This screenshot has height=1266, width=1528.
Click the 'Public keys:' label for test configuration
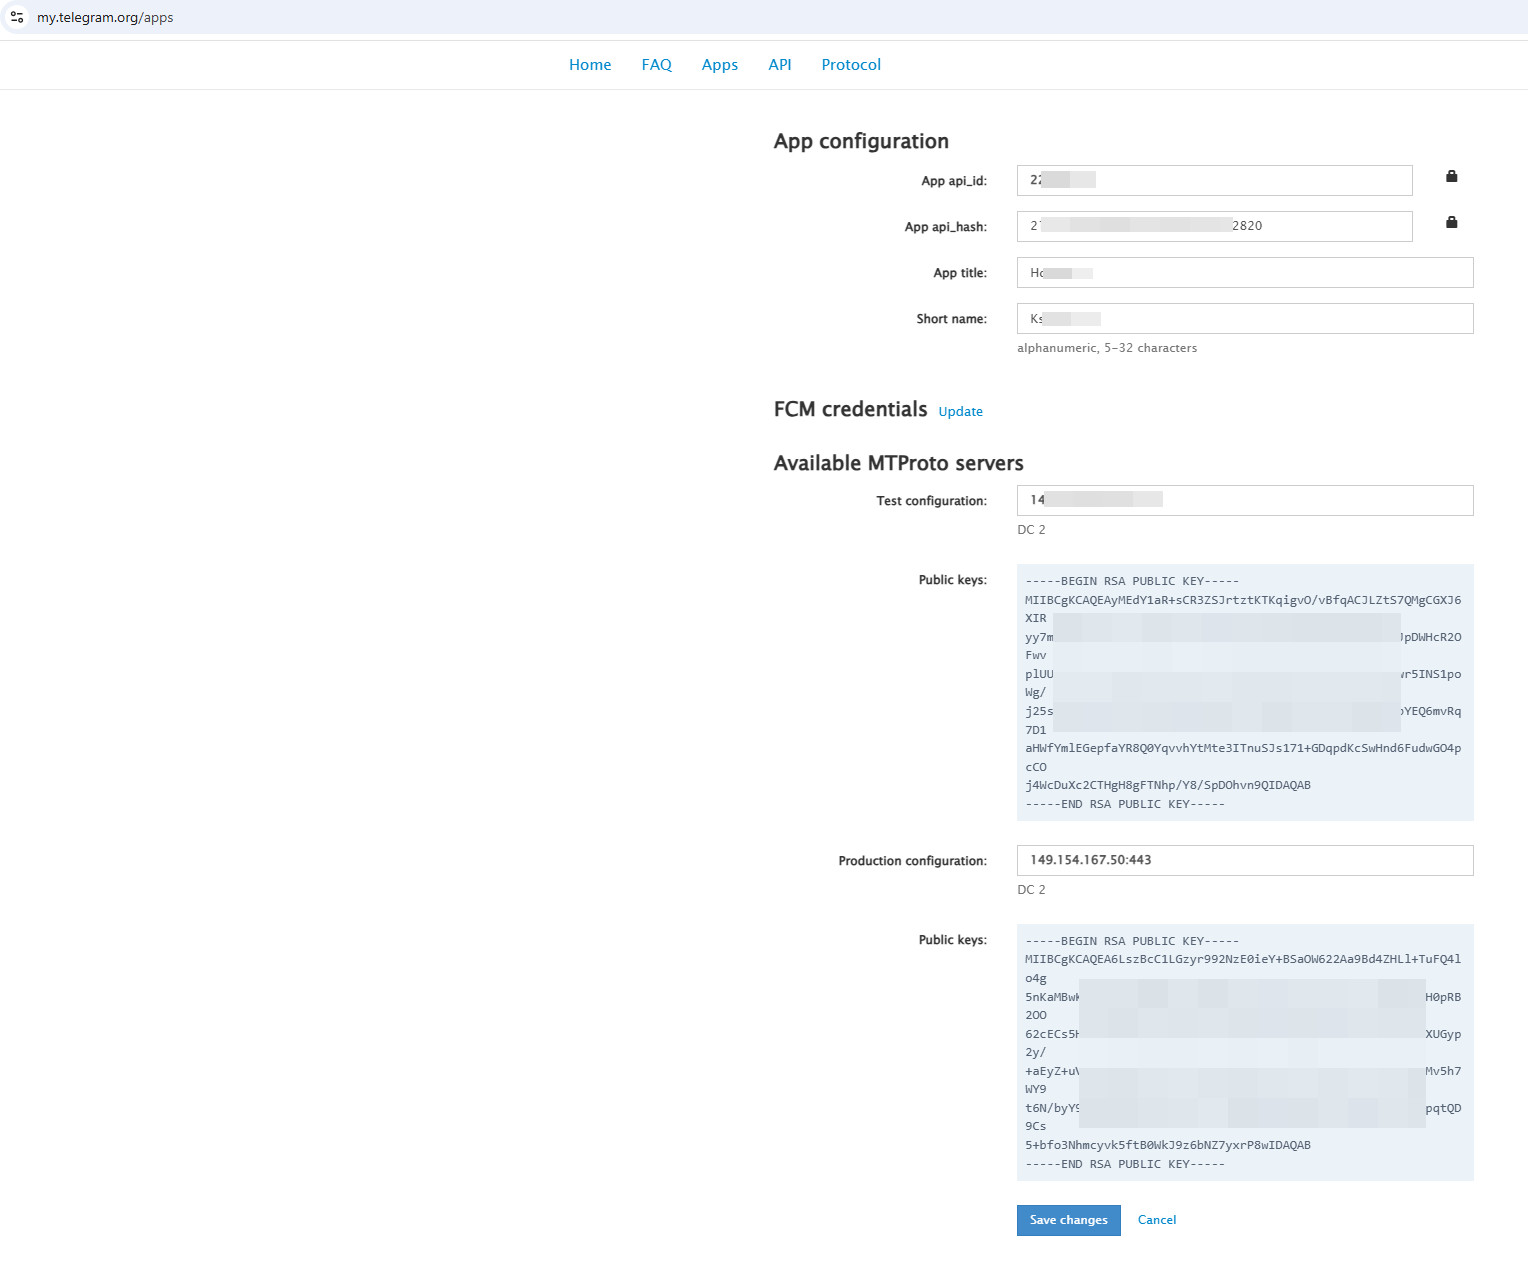pos(953,580)
